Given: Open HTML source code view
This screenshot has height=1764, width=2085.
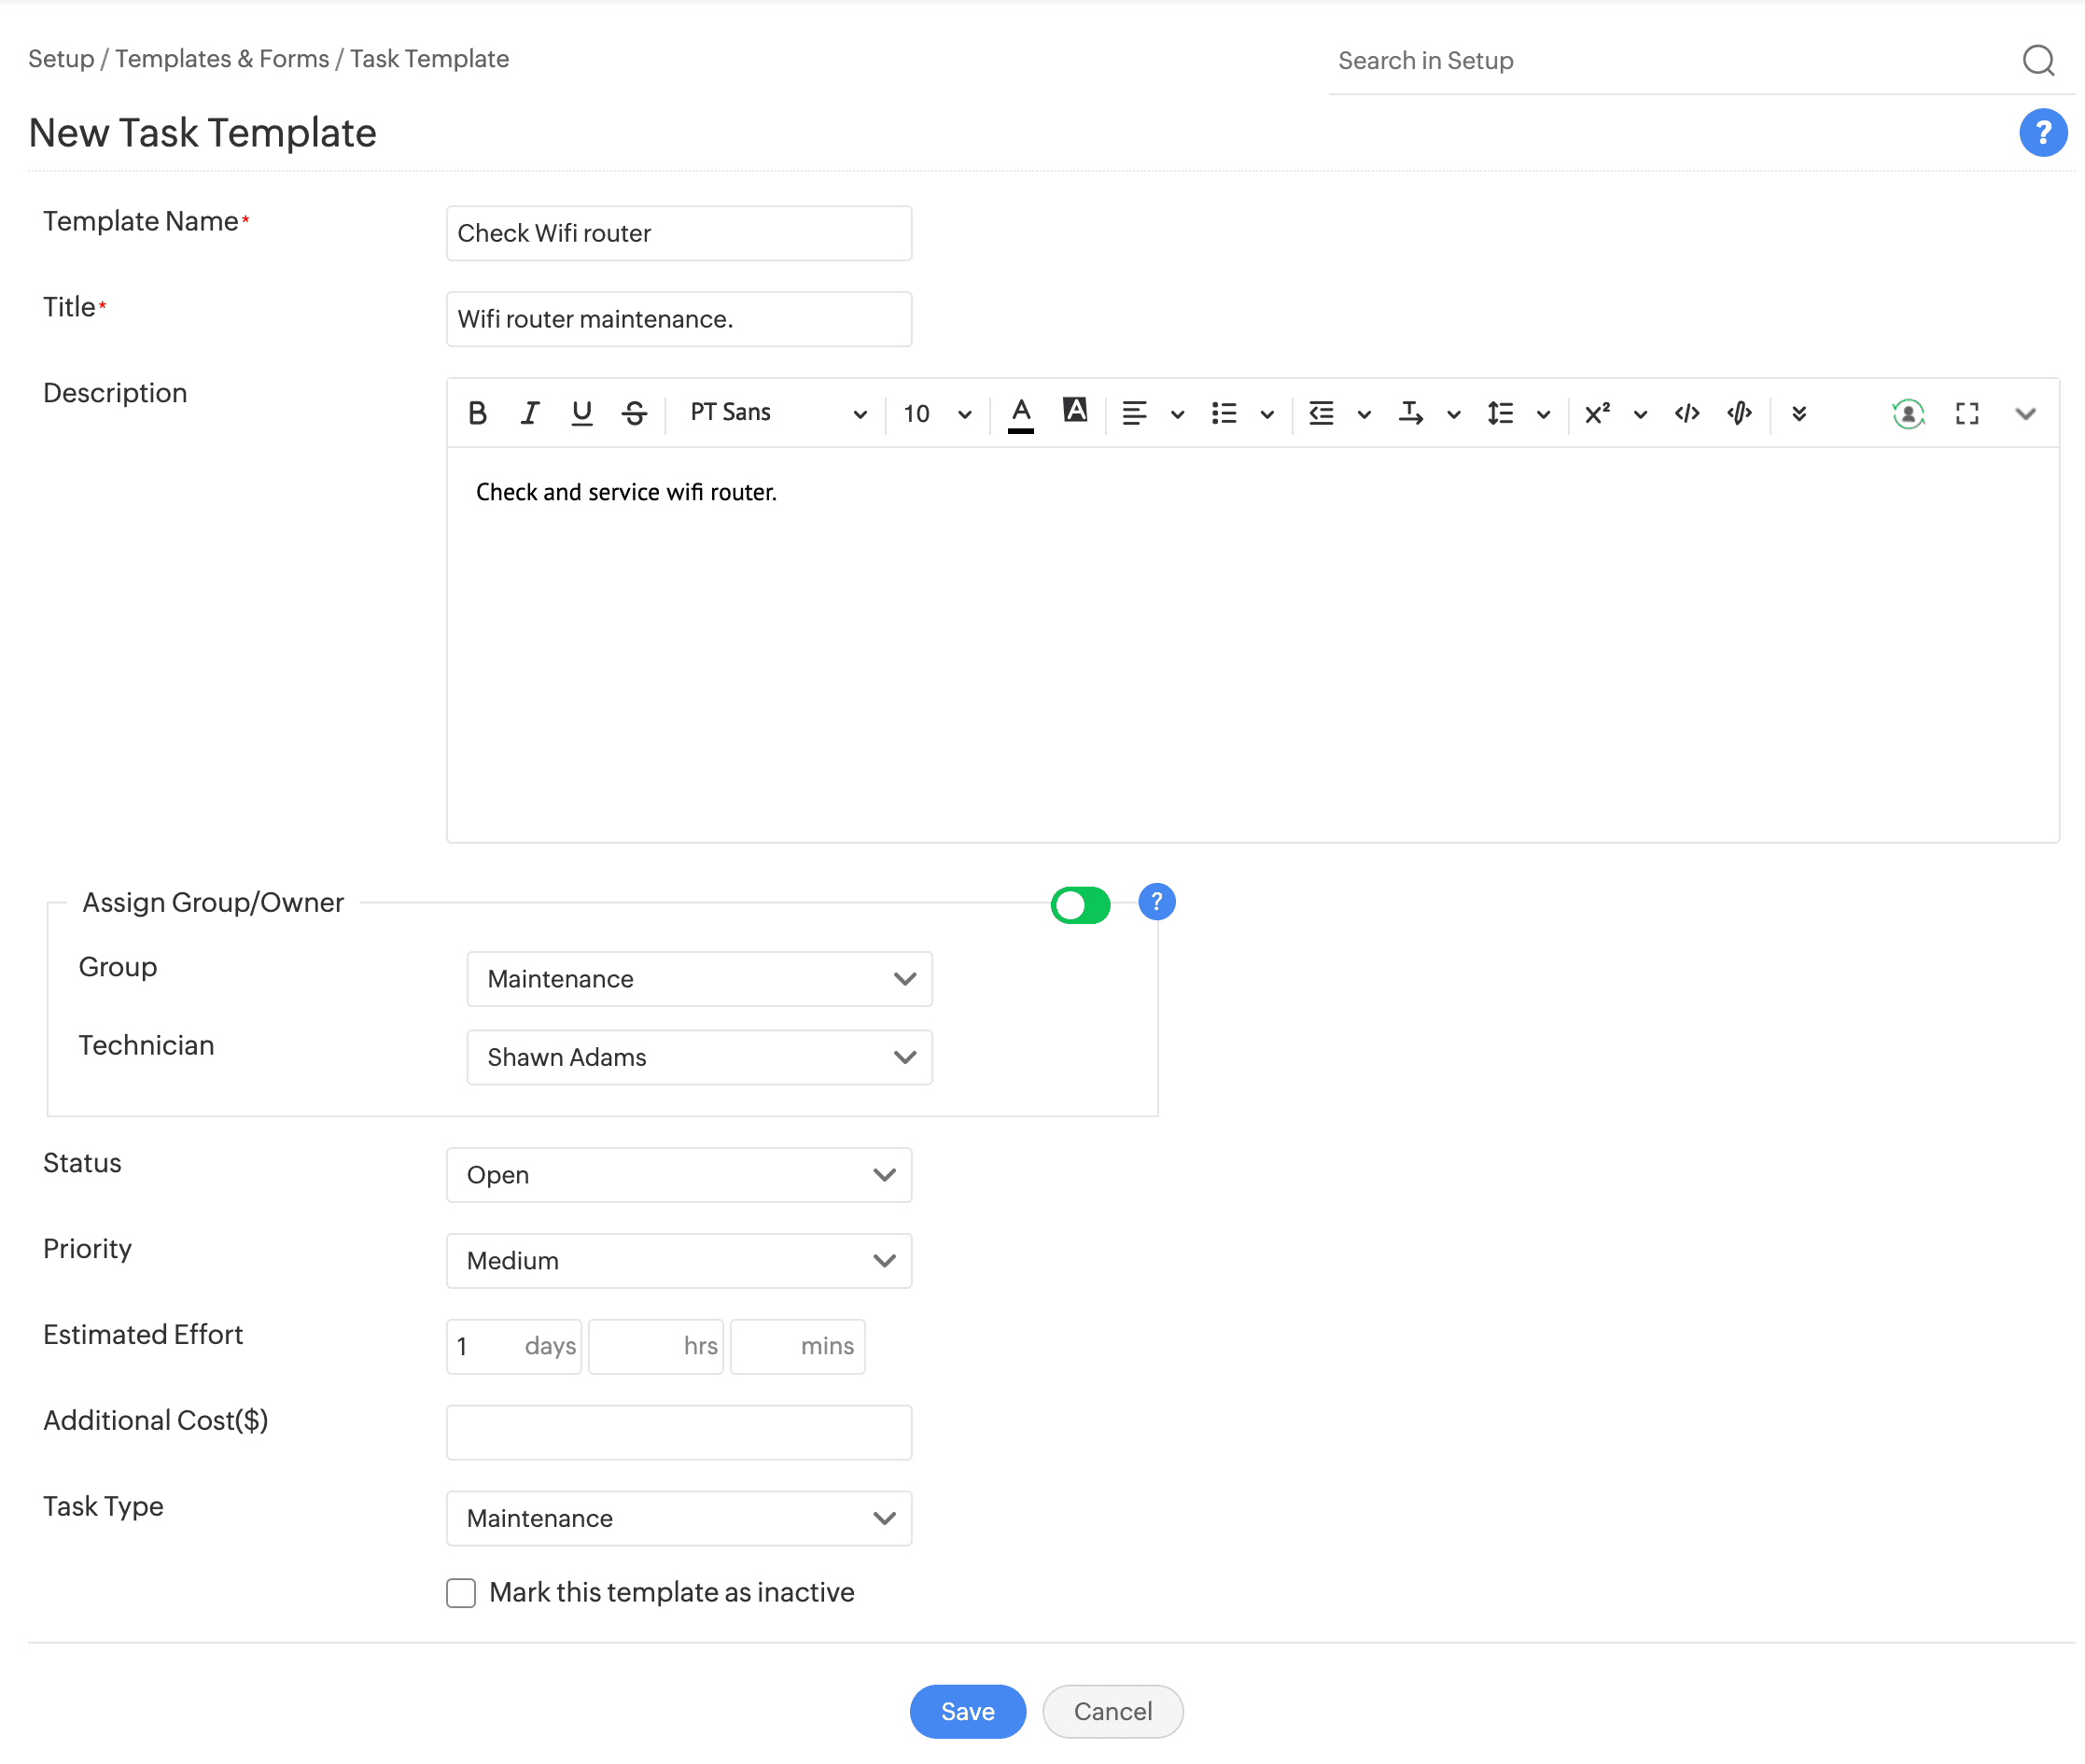Looking at the screenshot, I should (x=1687, y=413).
